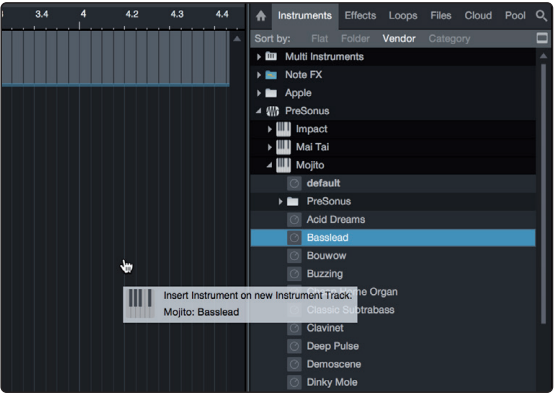Click the Basslead preset icon

point(294,237)
